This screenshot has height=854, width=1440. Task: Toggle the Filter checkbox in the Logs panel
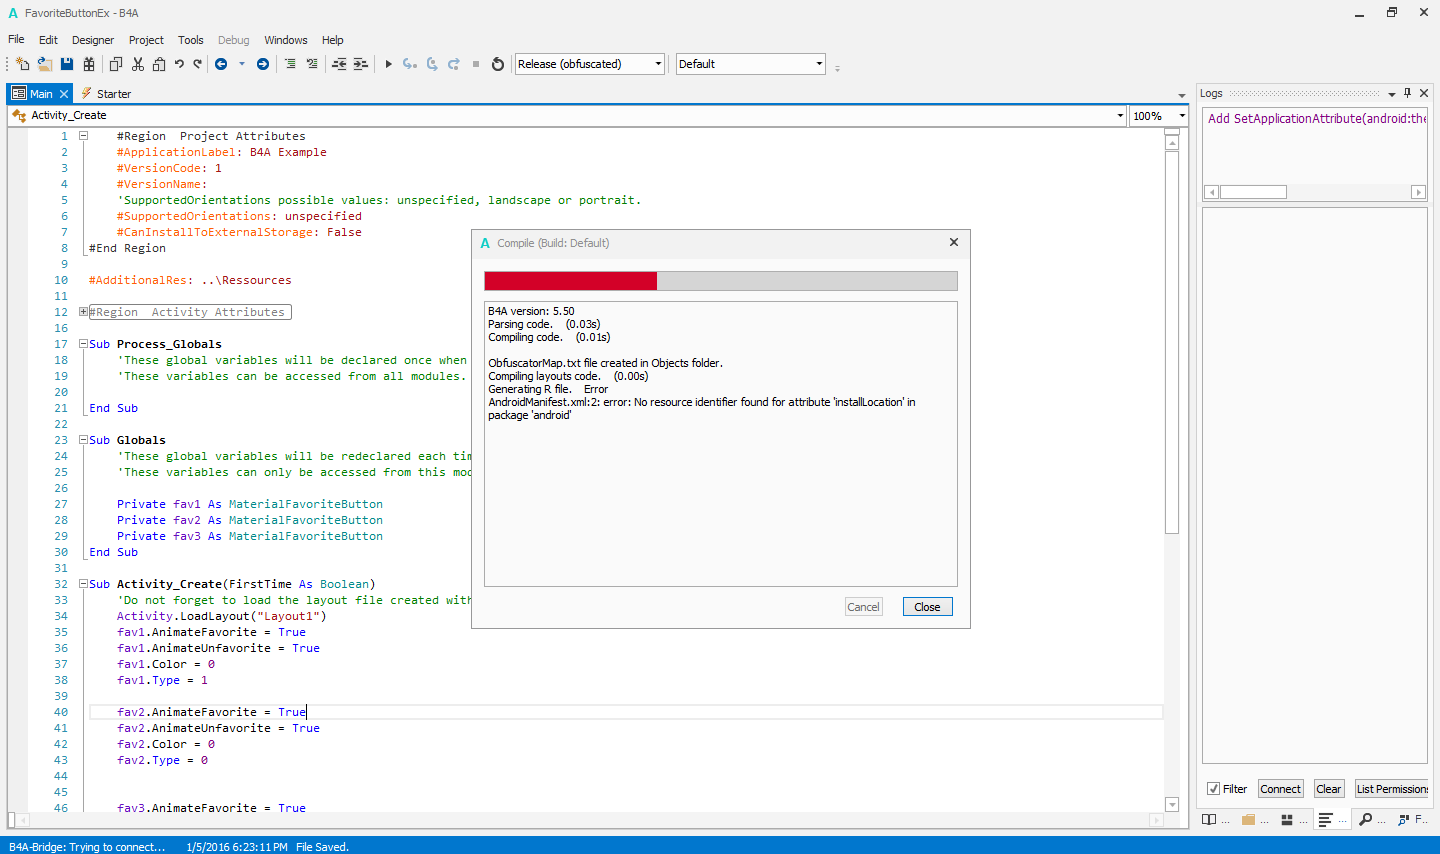(1213, 788)
